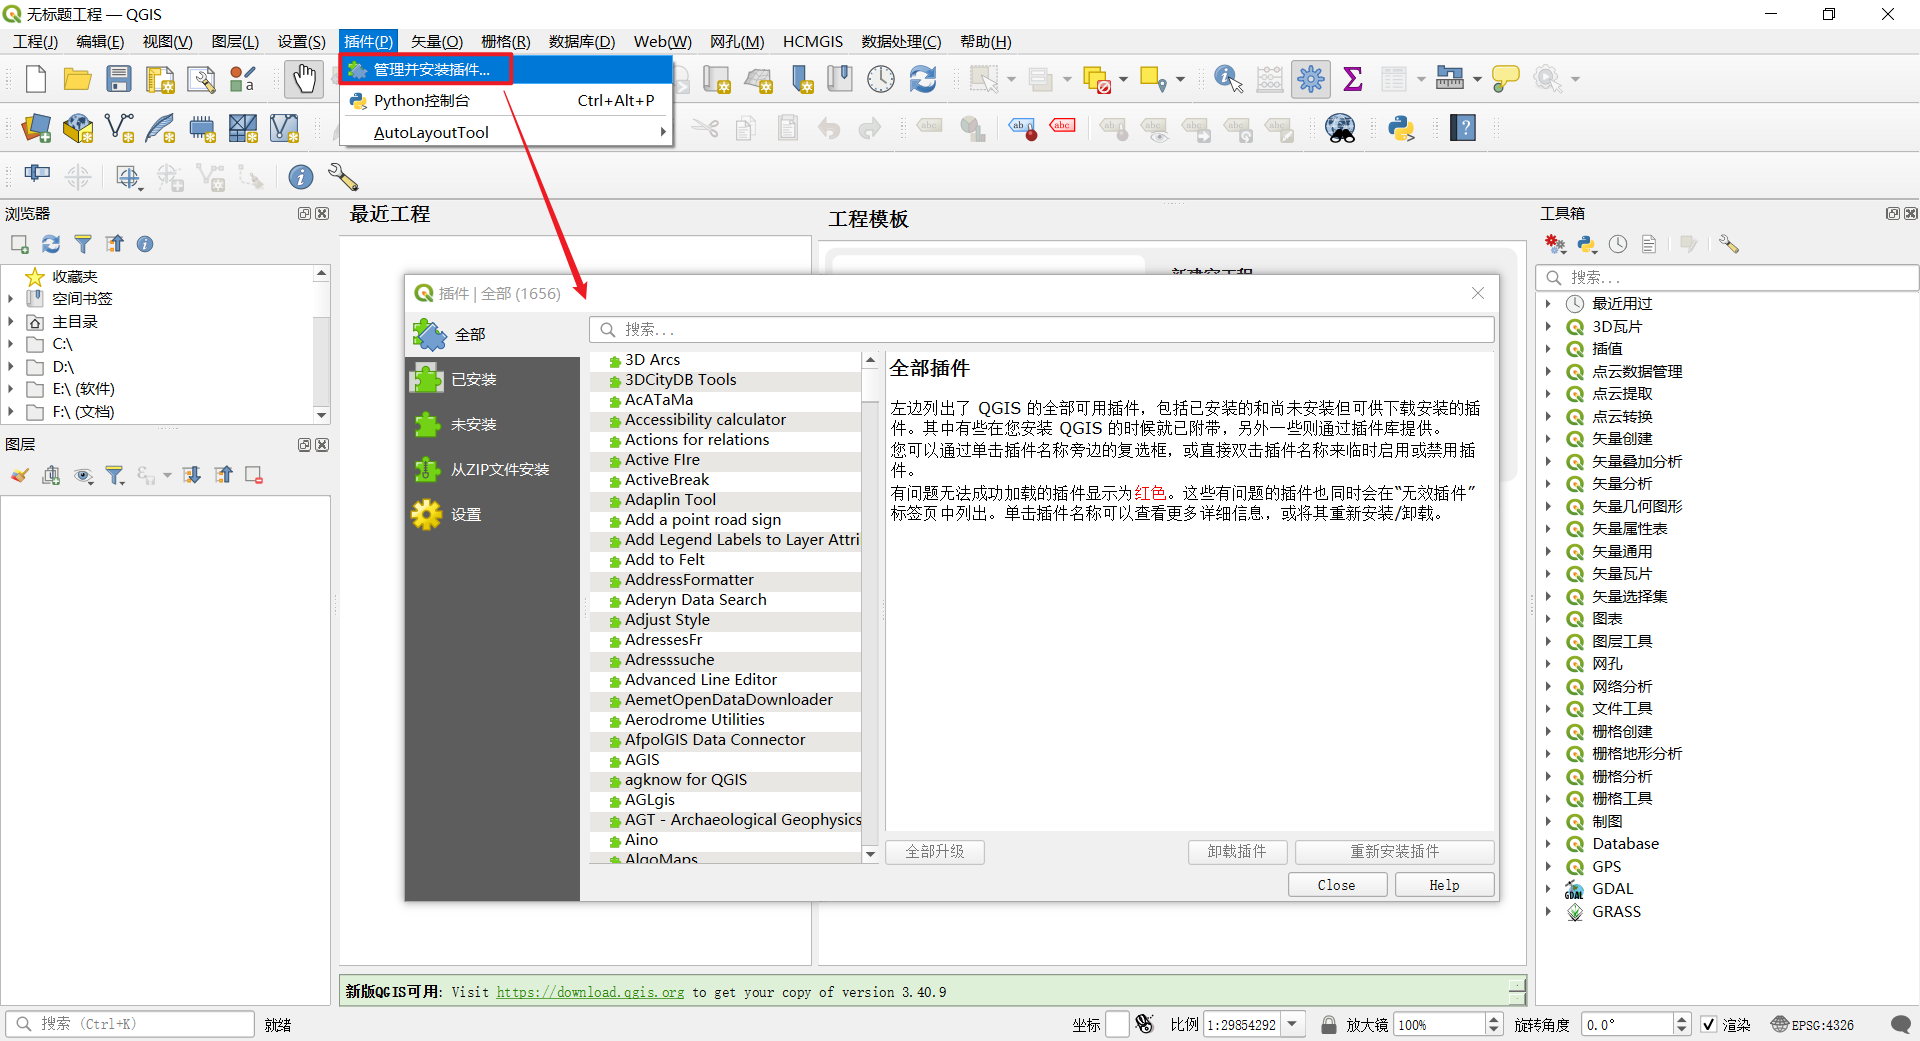Click the Open project folder icon
The width and height of the screenshot is (1920, 1041).
(x=77, y=79)
